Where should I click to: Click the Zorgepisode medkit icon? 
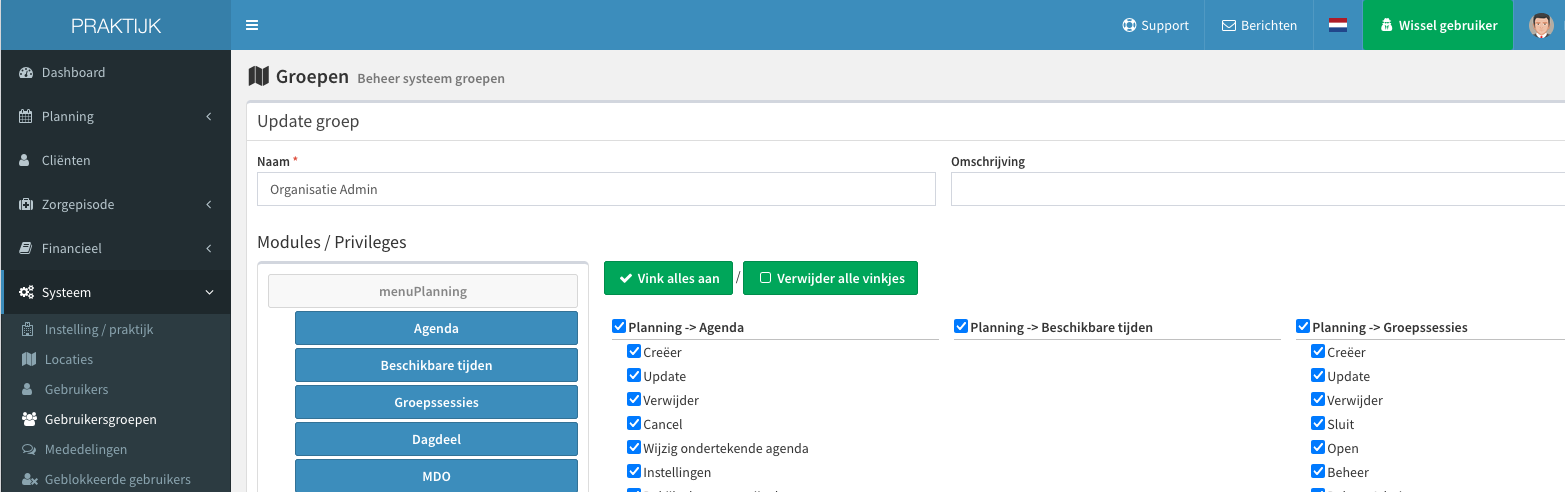(27, 205)
